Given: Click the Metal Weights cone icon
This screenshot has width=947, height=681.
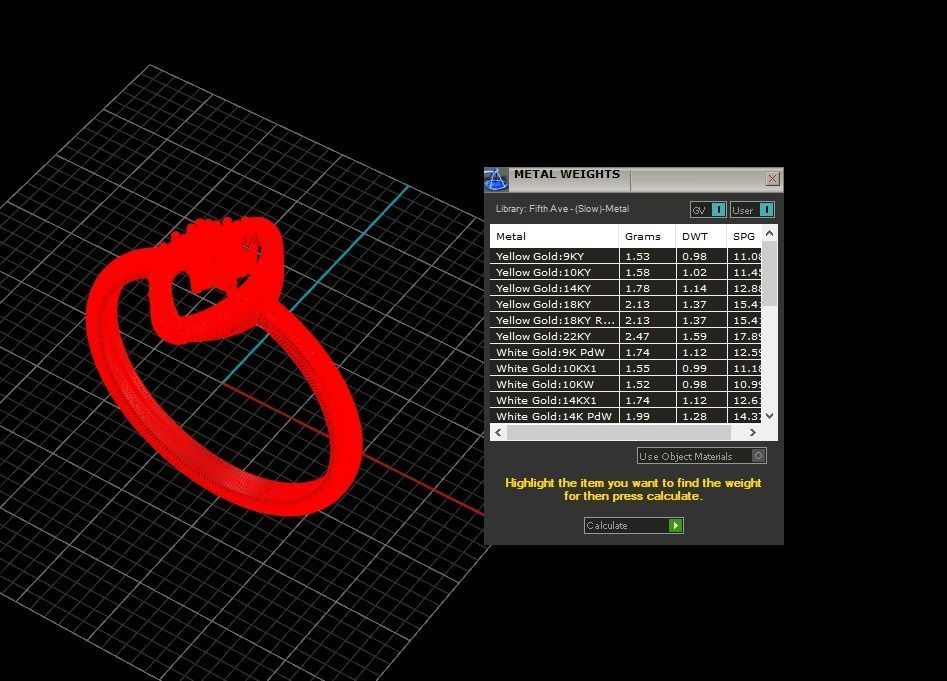Looking at the screenshot, I should (496, 179).
